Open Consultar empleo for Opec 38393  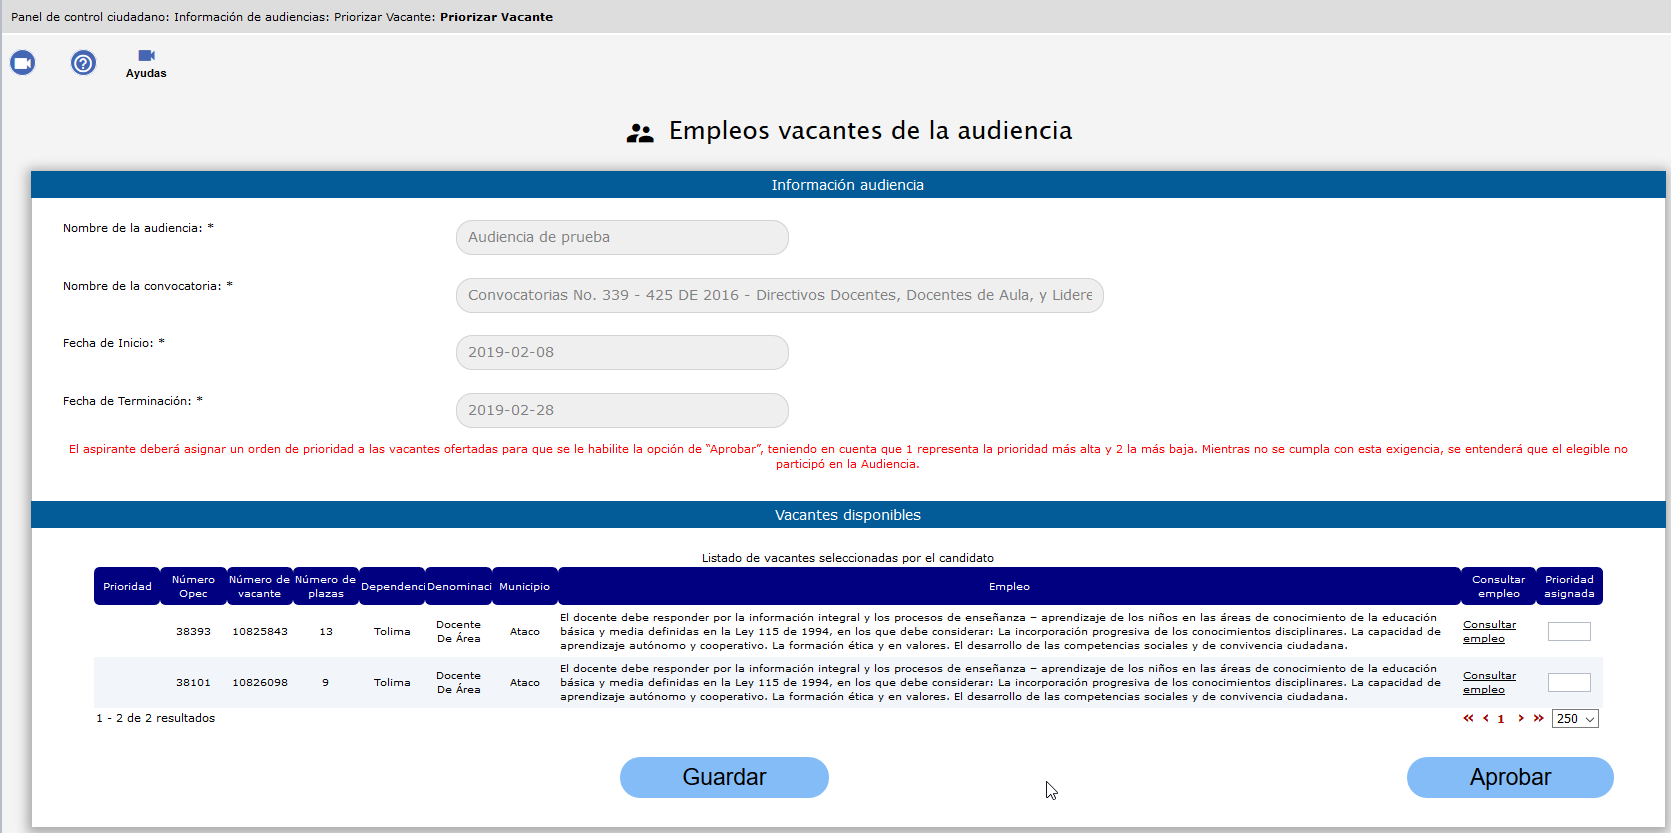[1489, 631]
